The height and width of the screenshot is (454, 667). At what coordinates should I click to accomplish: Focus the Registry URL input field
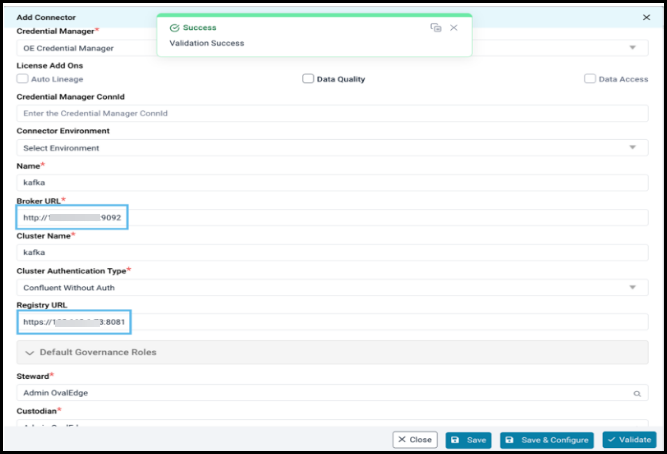click(x=330, y=323)
